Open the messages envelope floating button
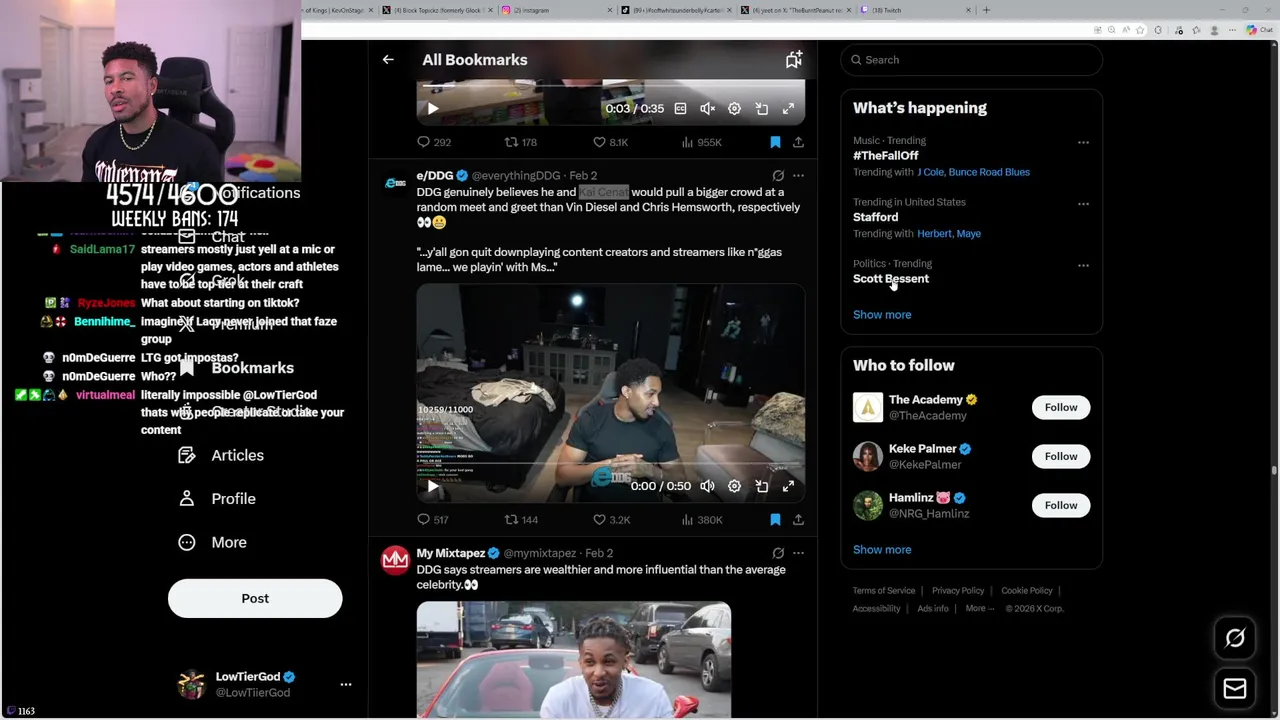Viewport: 1280px width, 720px height. pos(1235,688)
